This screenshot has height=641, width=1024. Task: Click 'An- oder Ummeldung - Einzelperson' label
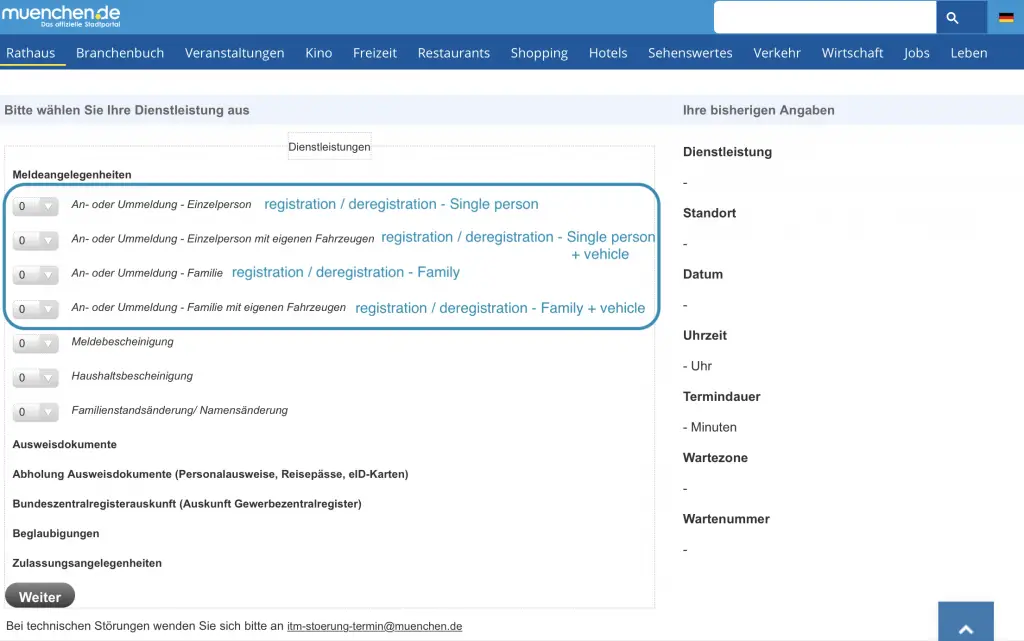[x=161, y=205]
